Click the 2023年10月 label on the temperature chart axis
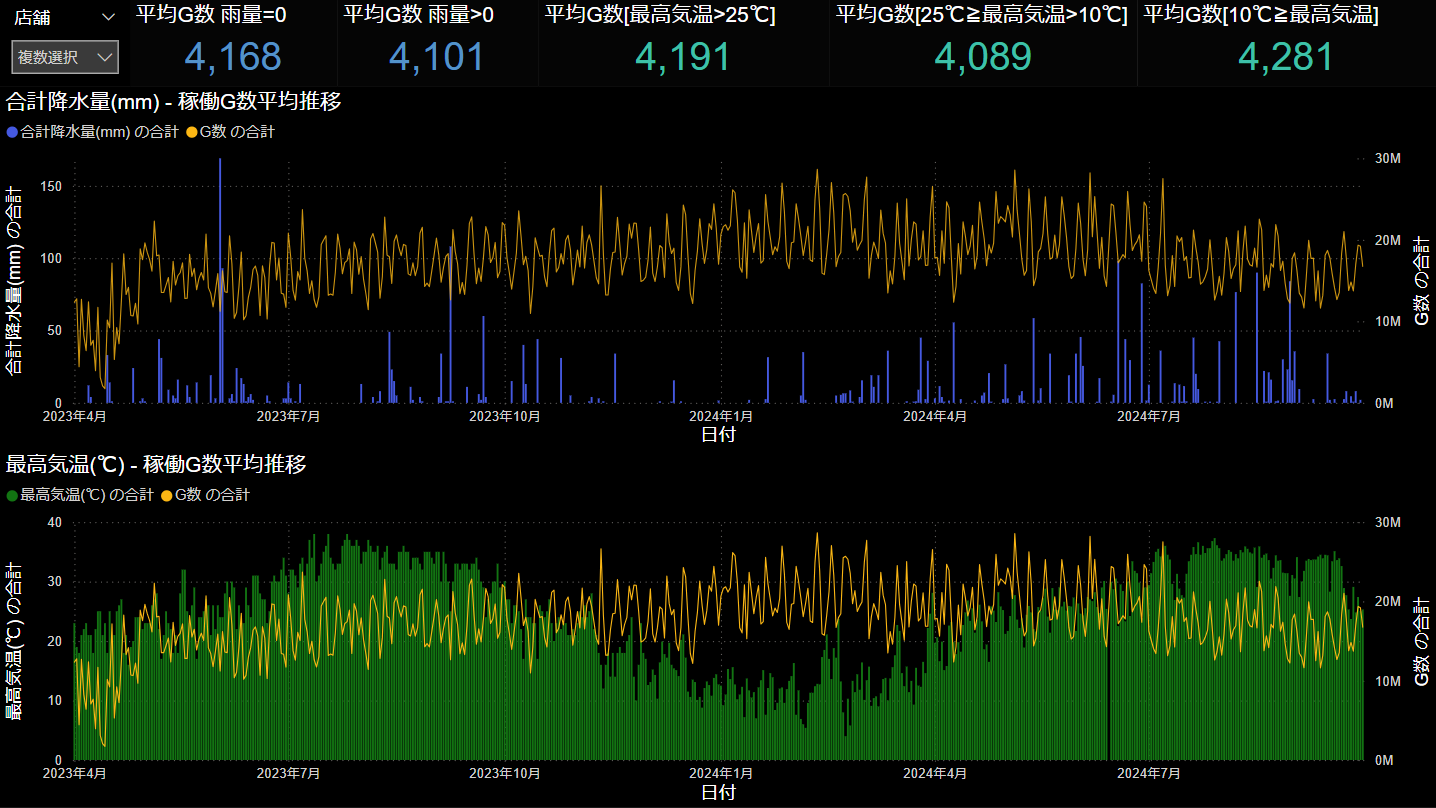The height and width of the screenshot is (808, 1436). point(505,773)
